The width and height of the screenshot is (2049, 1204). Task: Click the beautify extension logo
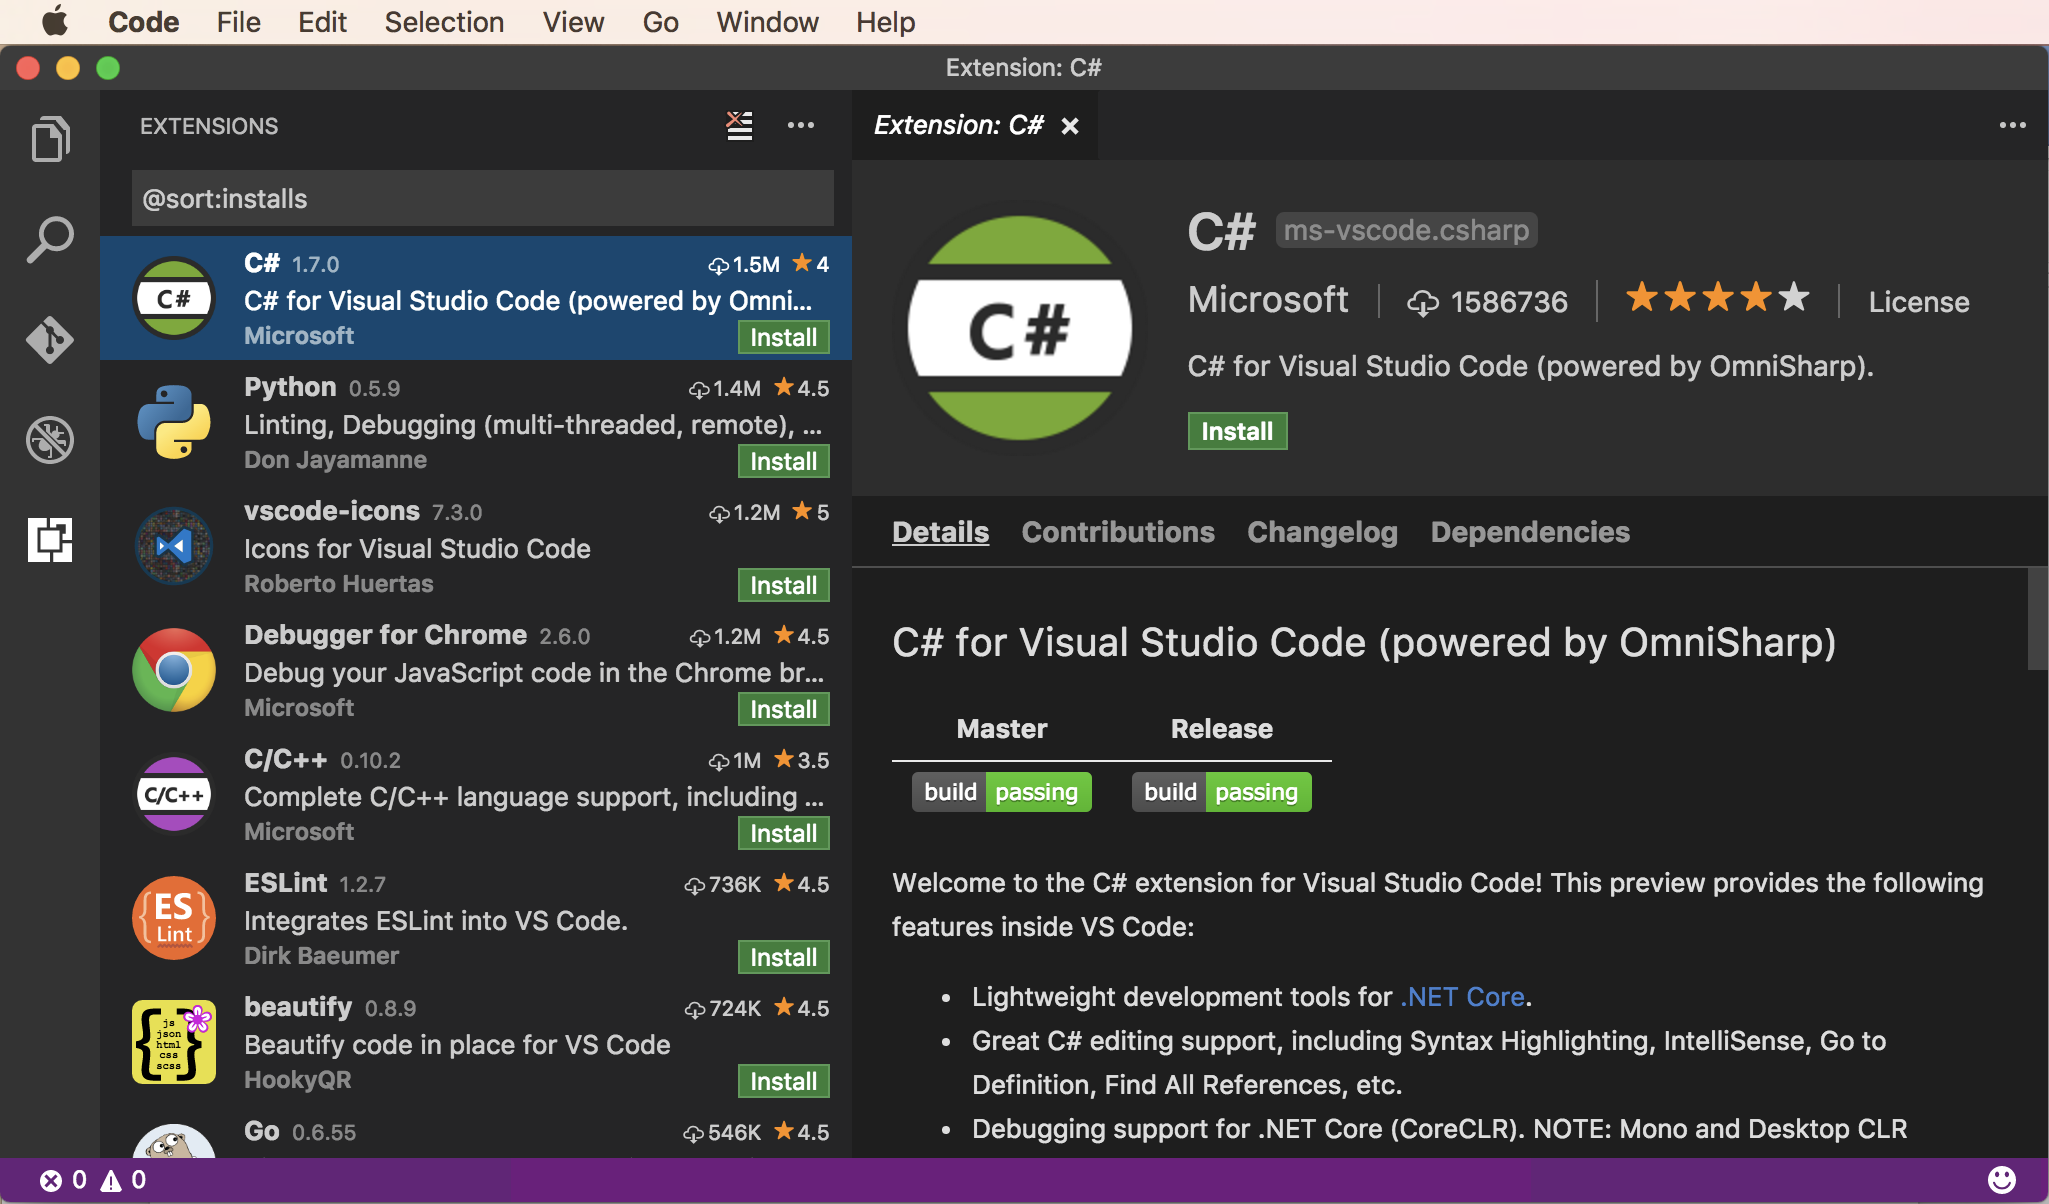pyautogui.click(x=174, y=1042)
